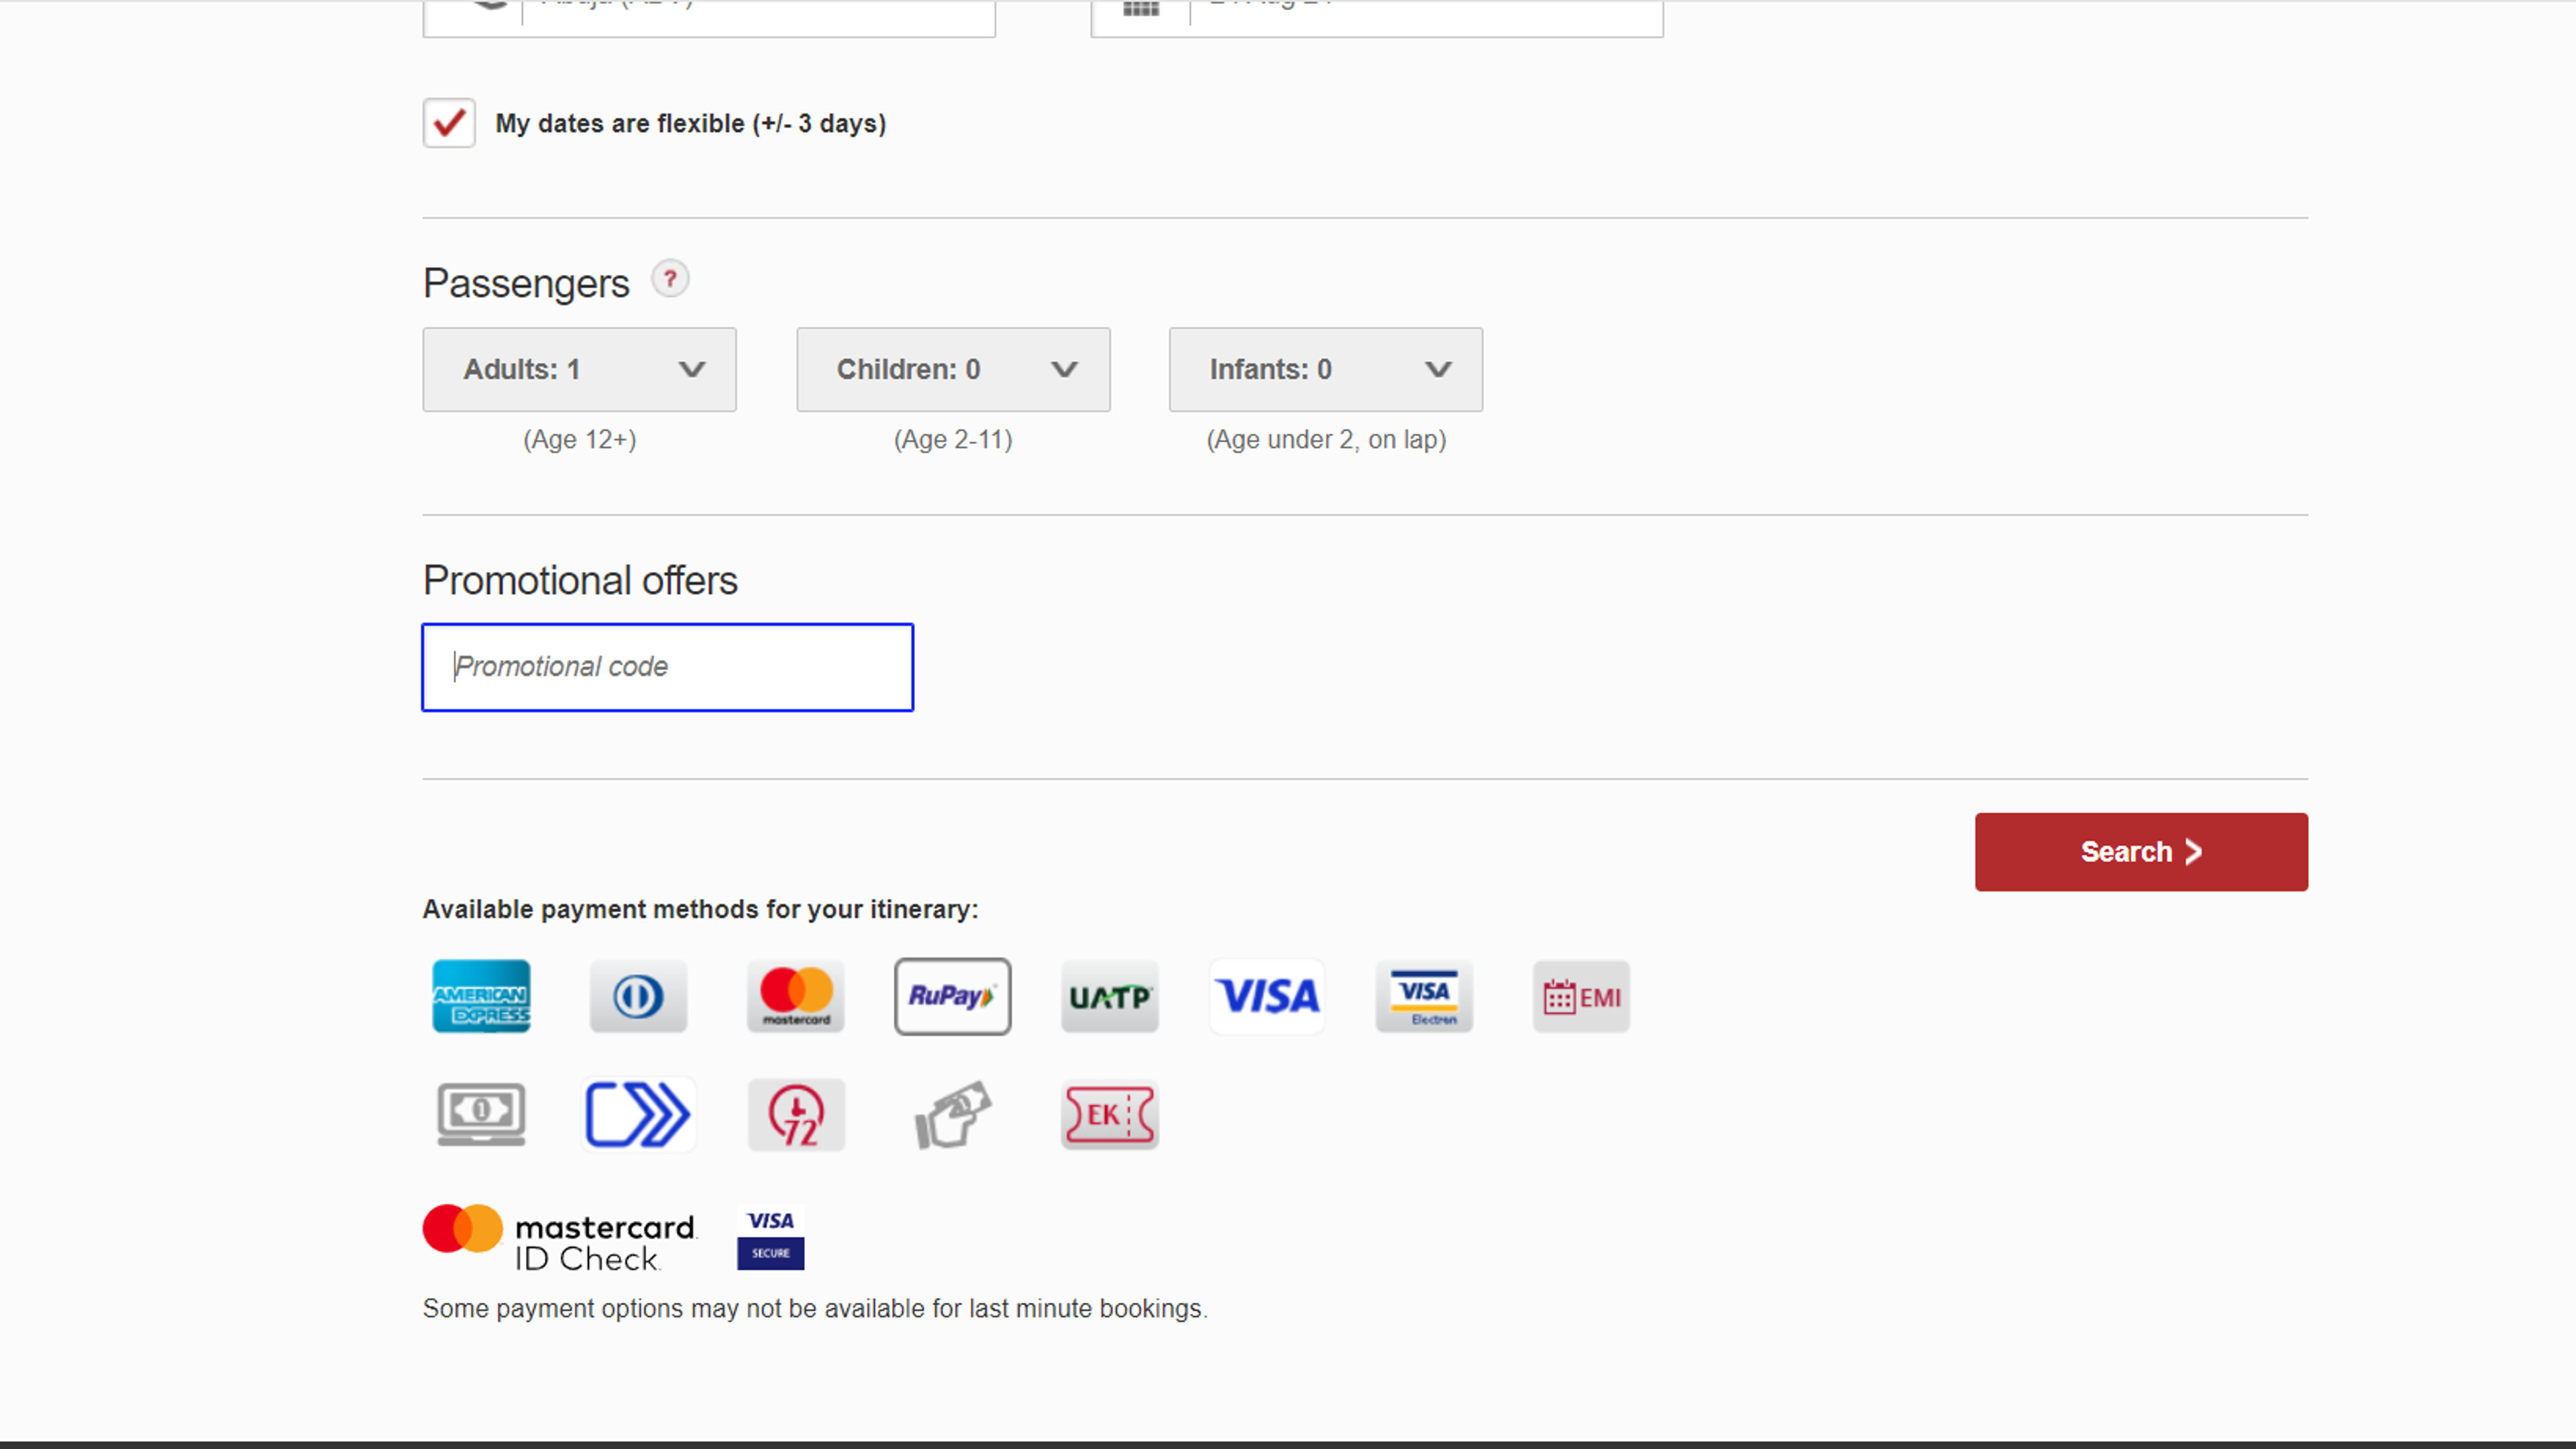Click the "Promotional offers" heading
2576x1449 pixels.
pos(580,580)
